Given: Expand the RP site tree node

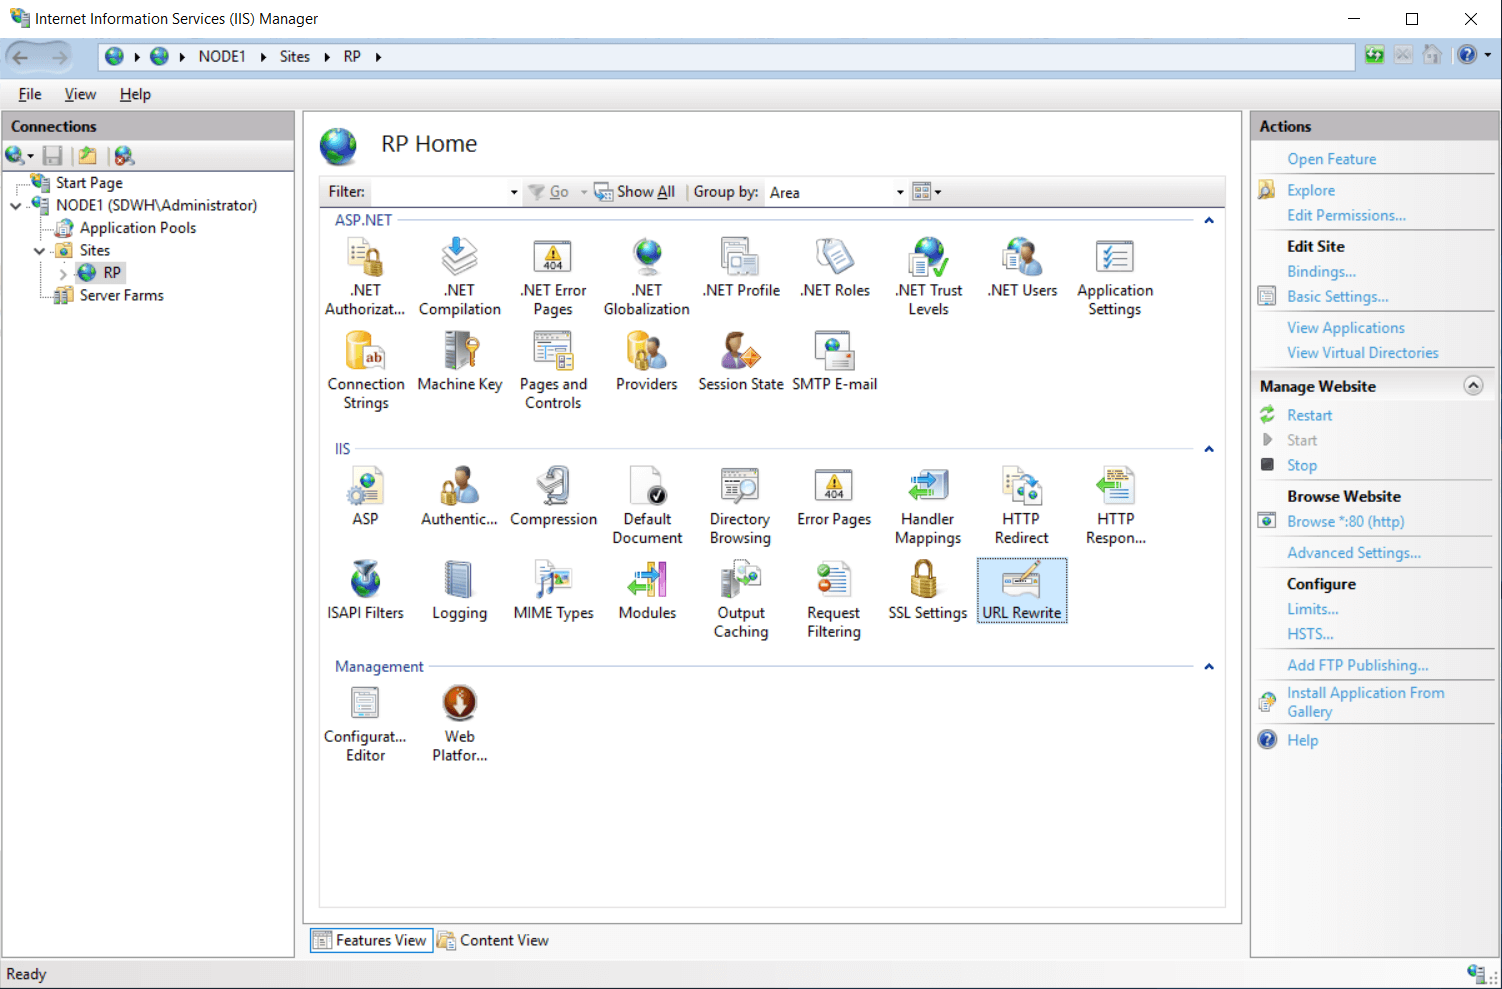Looking at the screenshot, I should tap(63, 273).
